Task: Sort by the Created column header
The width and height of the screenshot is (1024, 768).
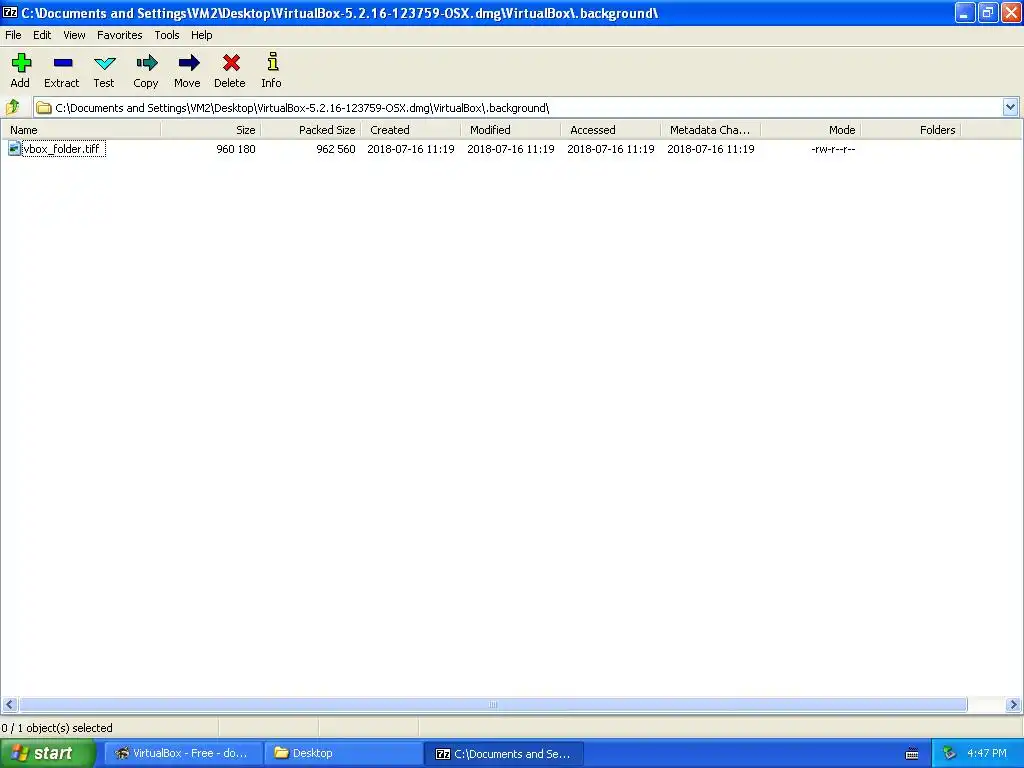Action: (411, 130)
